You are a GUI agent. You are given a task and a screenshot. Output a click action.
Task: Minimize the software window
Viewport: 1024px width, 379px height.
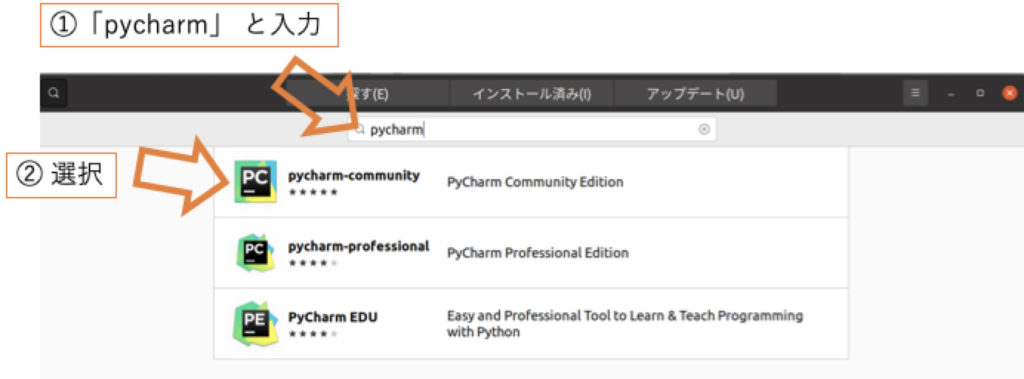952,94
